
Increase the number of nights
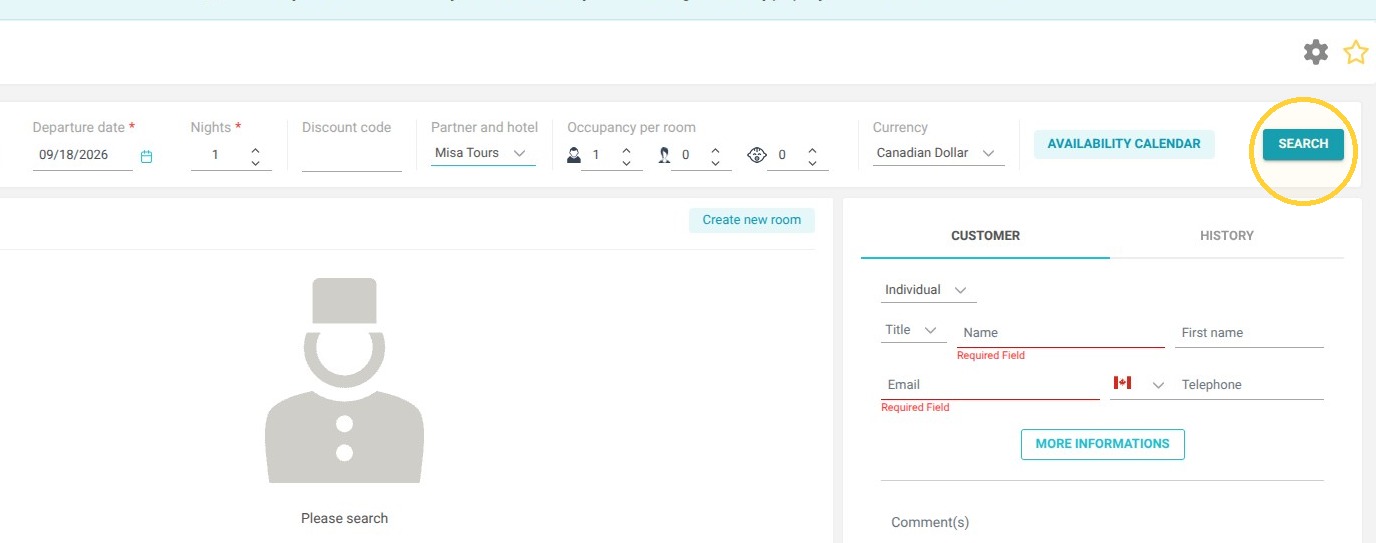[255, 149]
